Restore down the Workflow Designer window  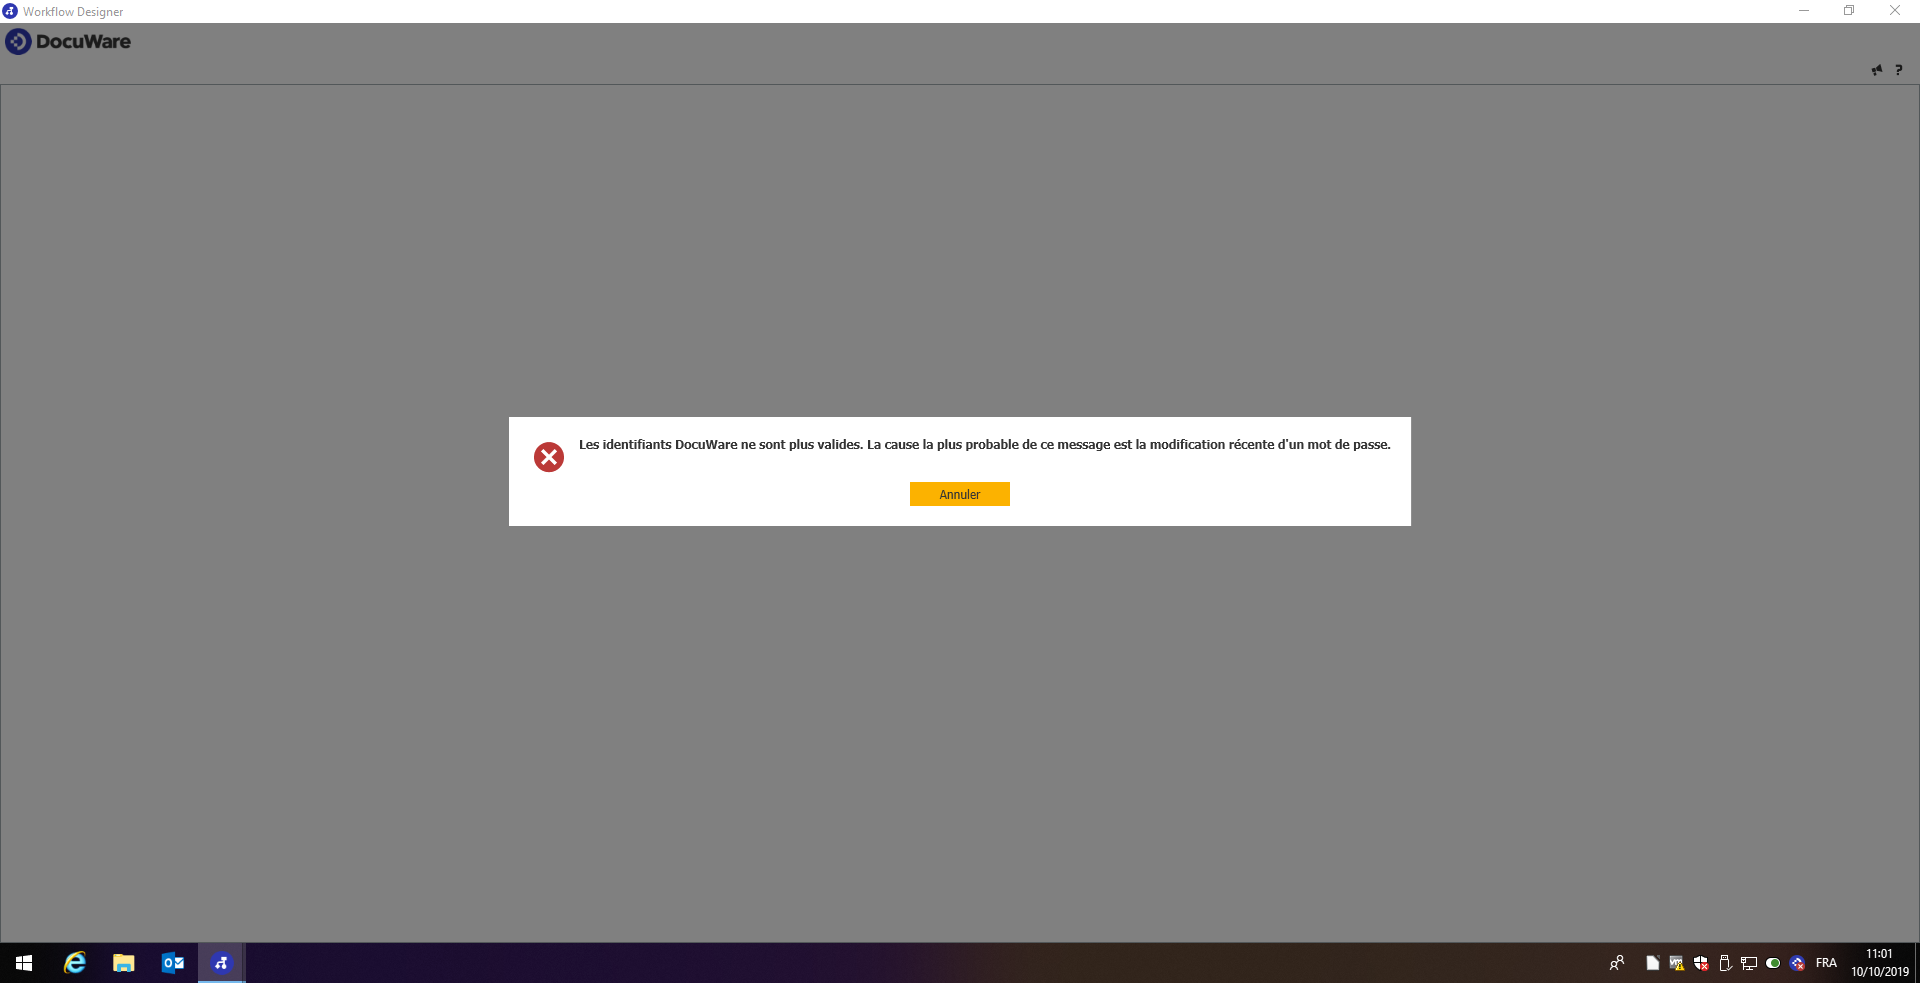click(1849, 11)
